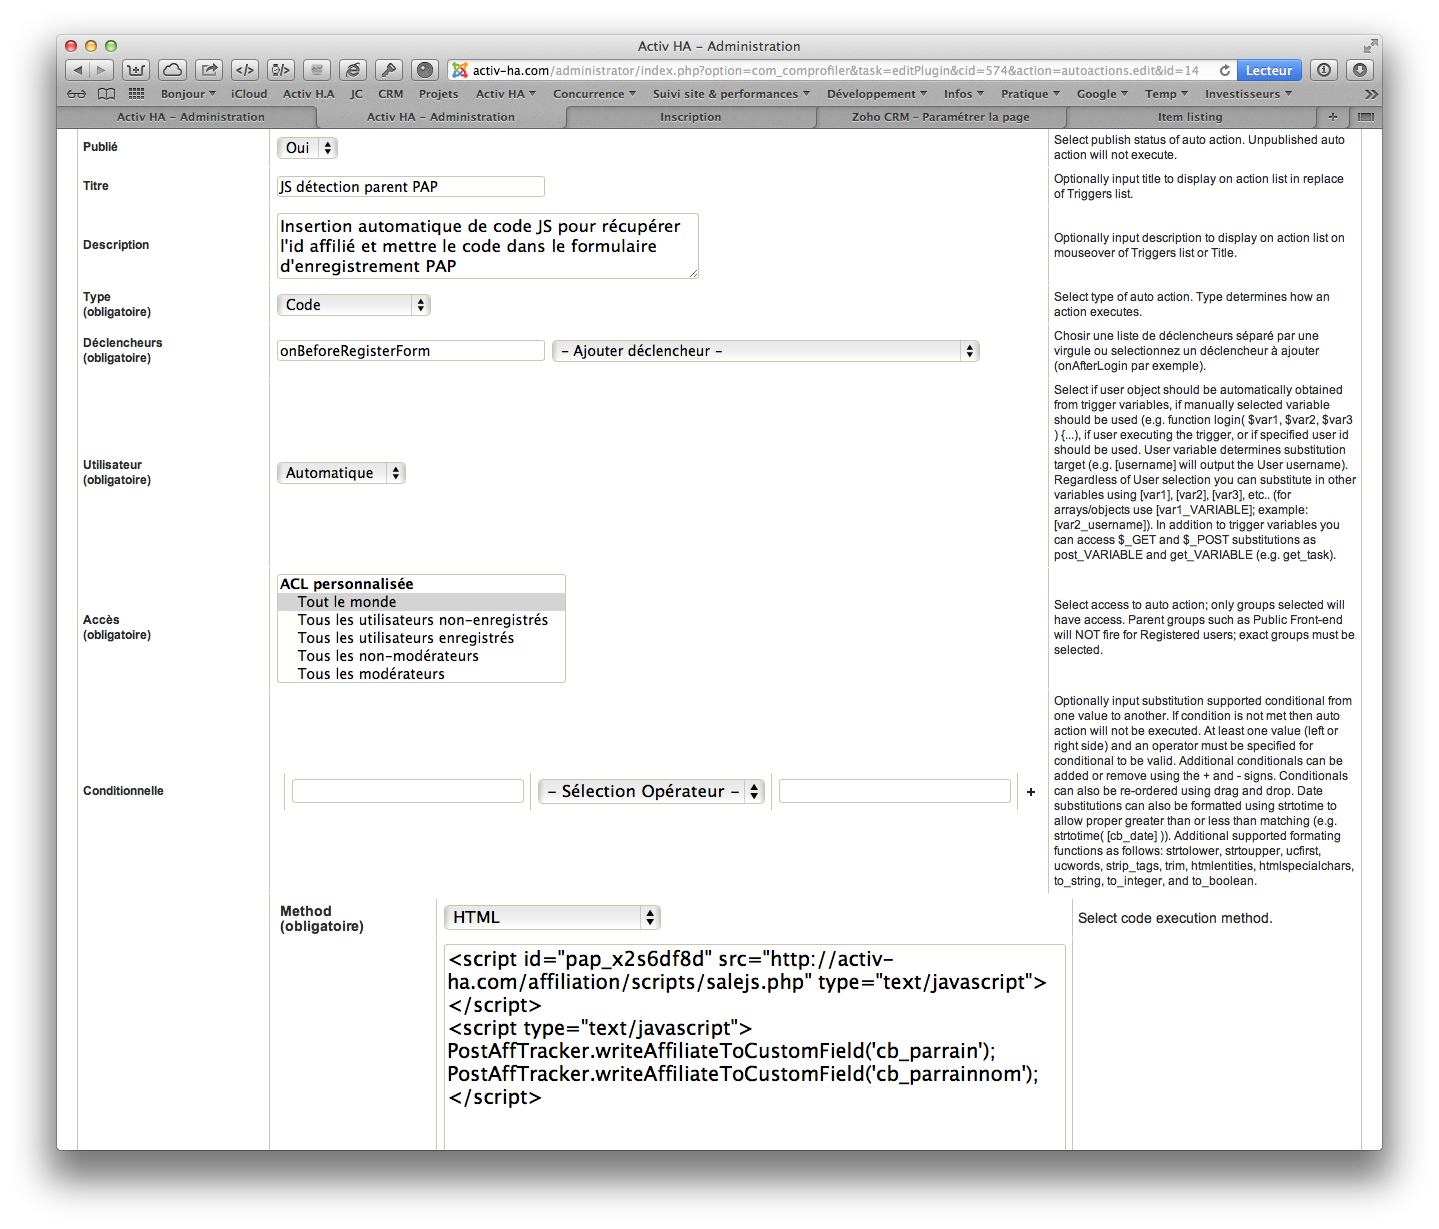The width and height of the screenshot is (1439, 1229).
Task: Show downloads with the arrow icon
Action: click(1360, 70)
